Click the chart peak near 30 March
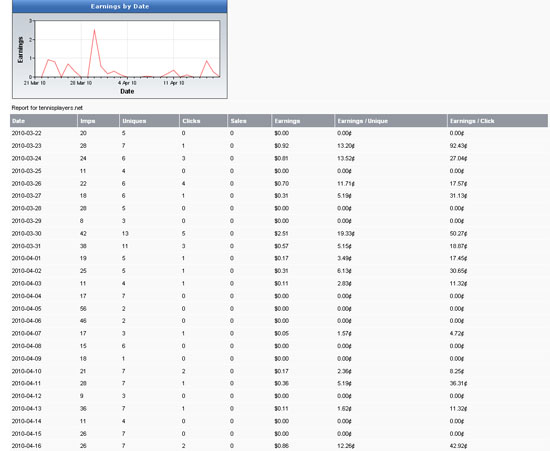 (x=94, y=31)
